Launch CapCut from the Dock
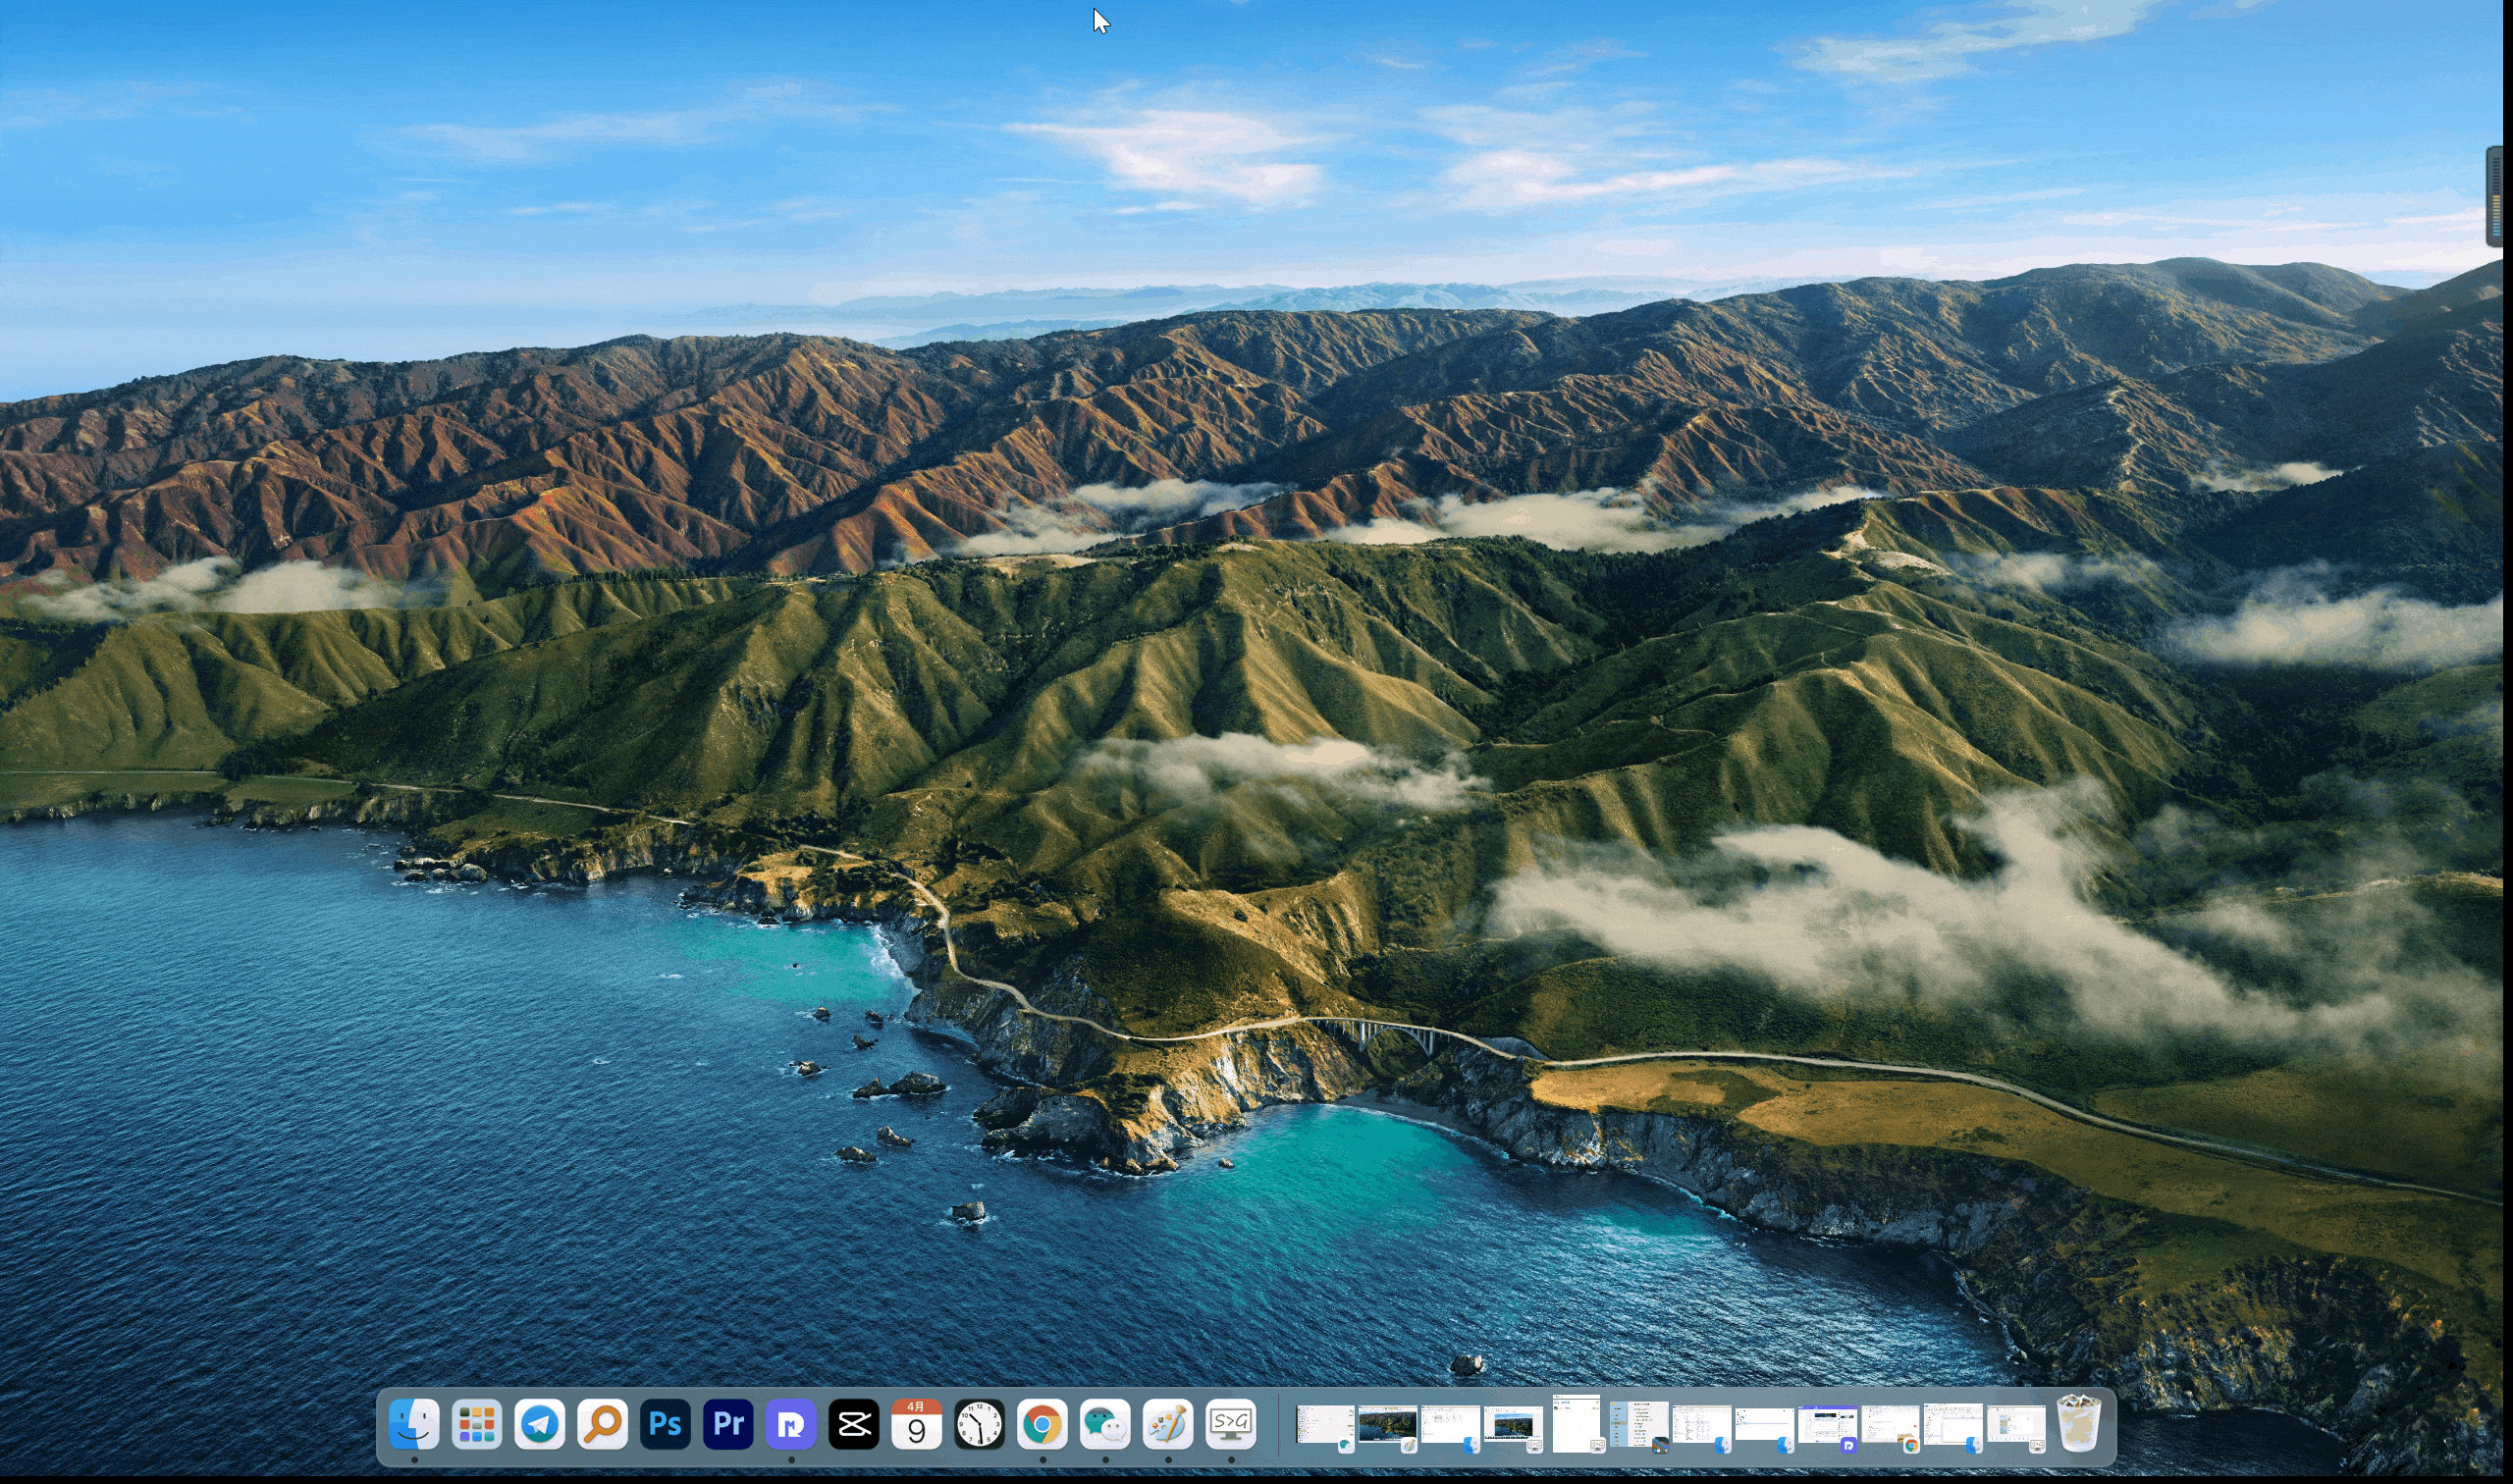The width and height of the screenshot is (2513, 1484). [854, 1424]
